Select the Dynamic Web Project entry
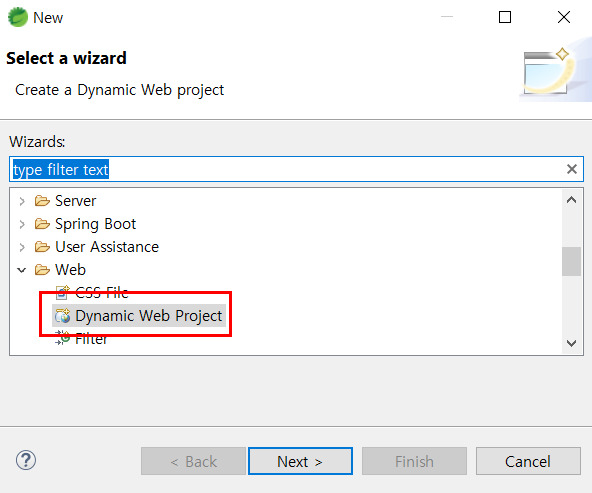 point(149,316)
